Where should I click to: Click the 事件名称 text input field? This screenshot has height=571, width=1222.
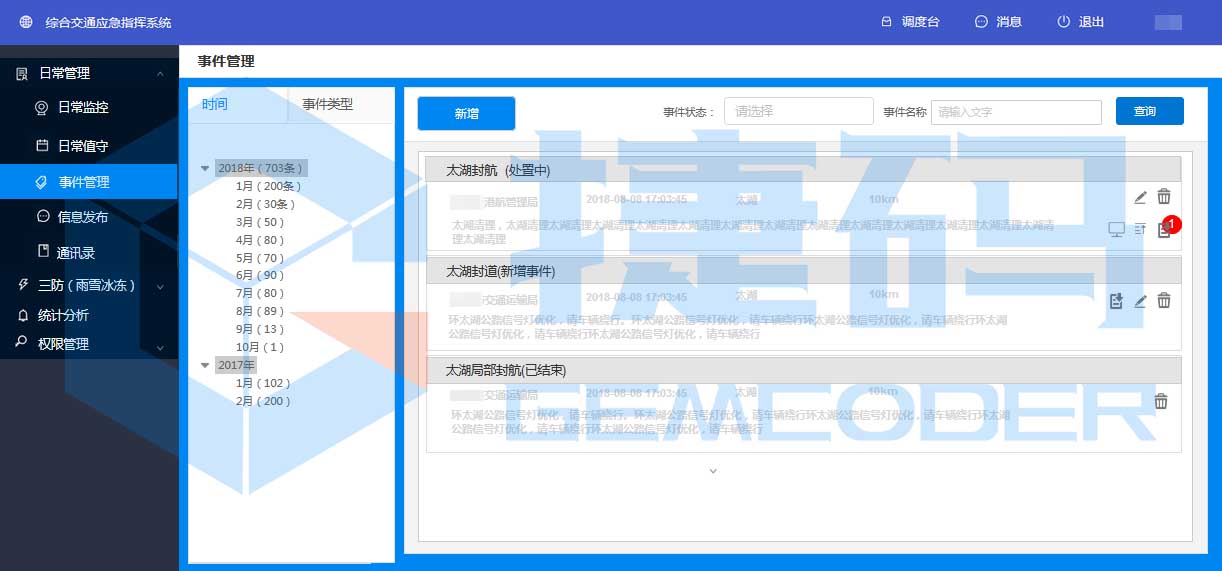click(1015, 112)
